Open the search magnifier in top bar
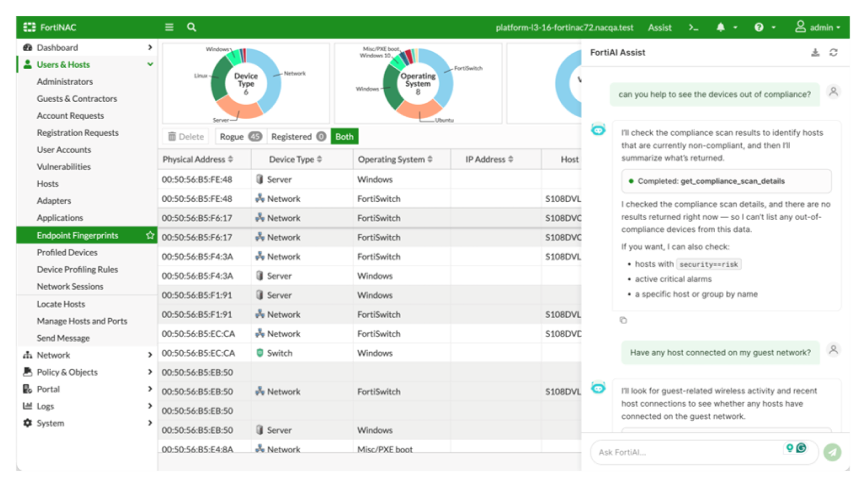This screenshot has width=866, height=487. 192,27
